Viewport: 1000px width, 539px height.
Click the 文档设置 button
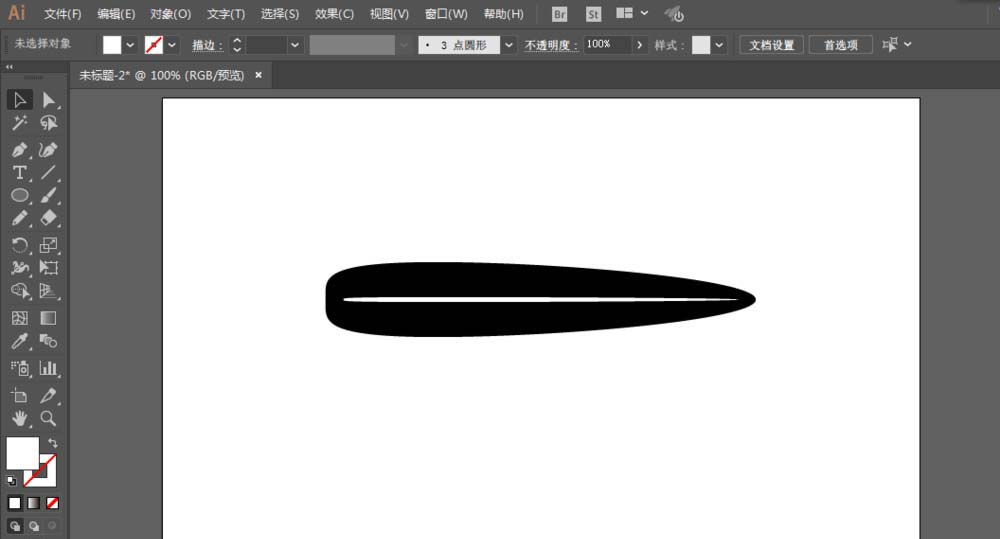770,45
